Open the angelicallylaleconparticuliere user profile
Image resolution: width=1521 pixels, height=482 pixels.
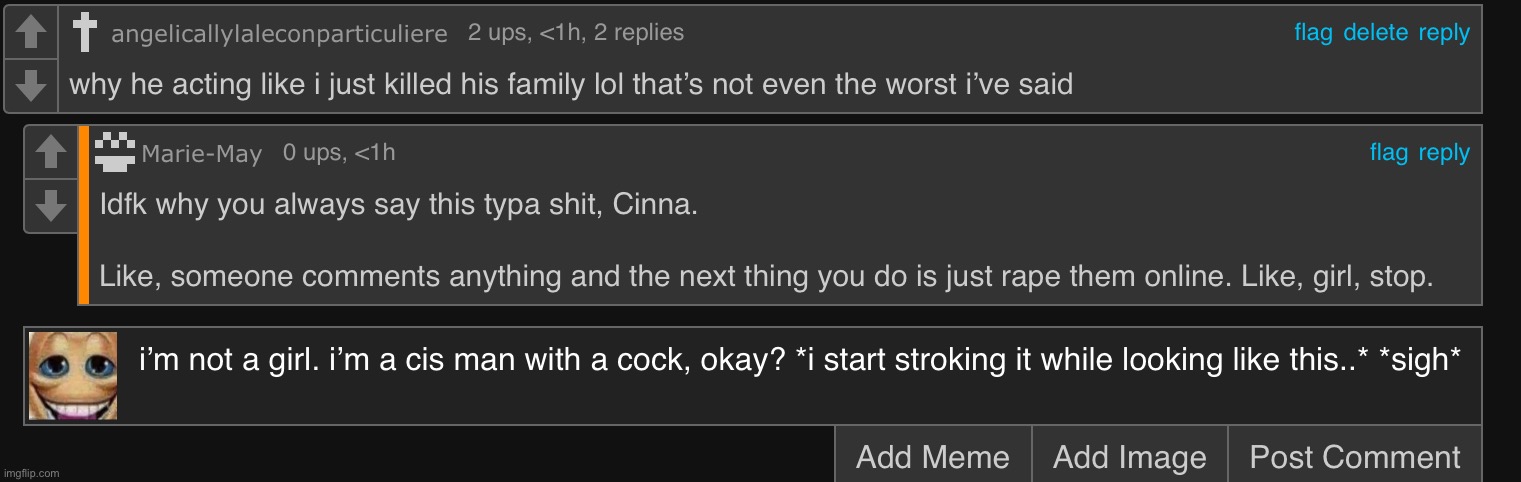coord(279,34)
